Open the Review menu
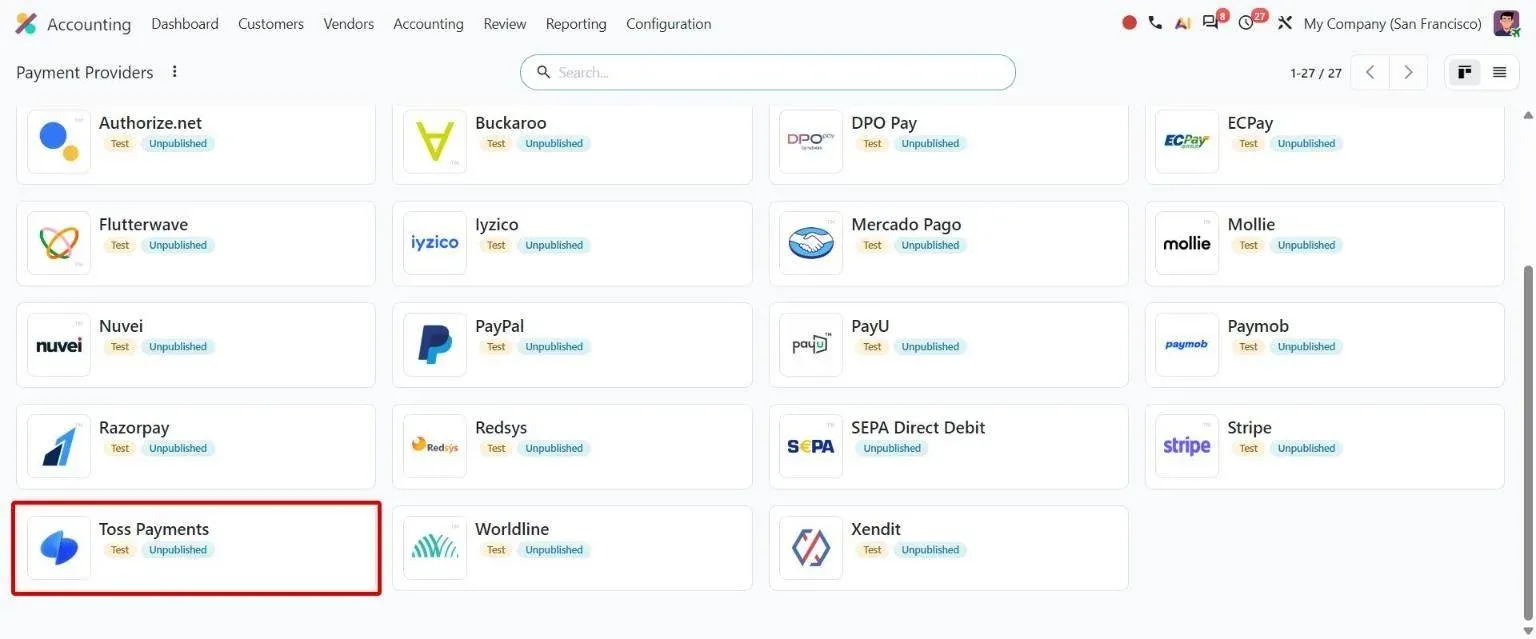Viewport: 1536px width, 639px height. [505, 23]
